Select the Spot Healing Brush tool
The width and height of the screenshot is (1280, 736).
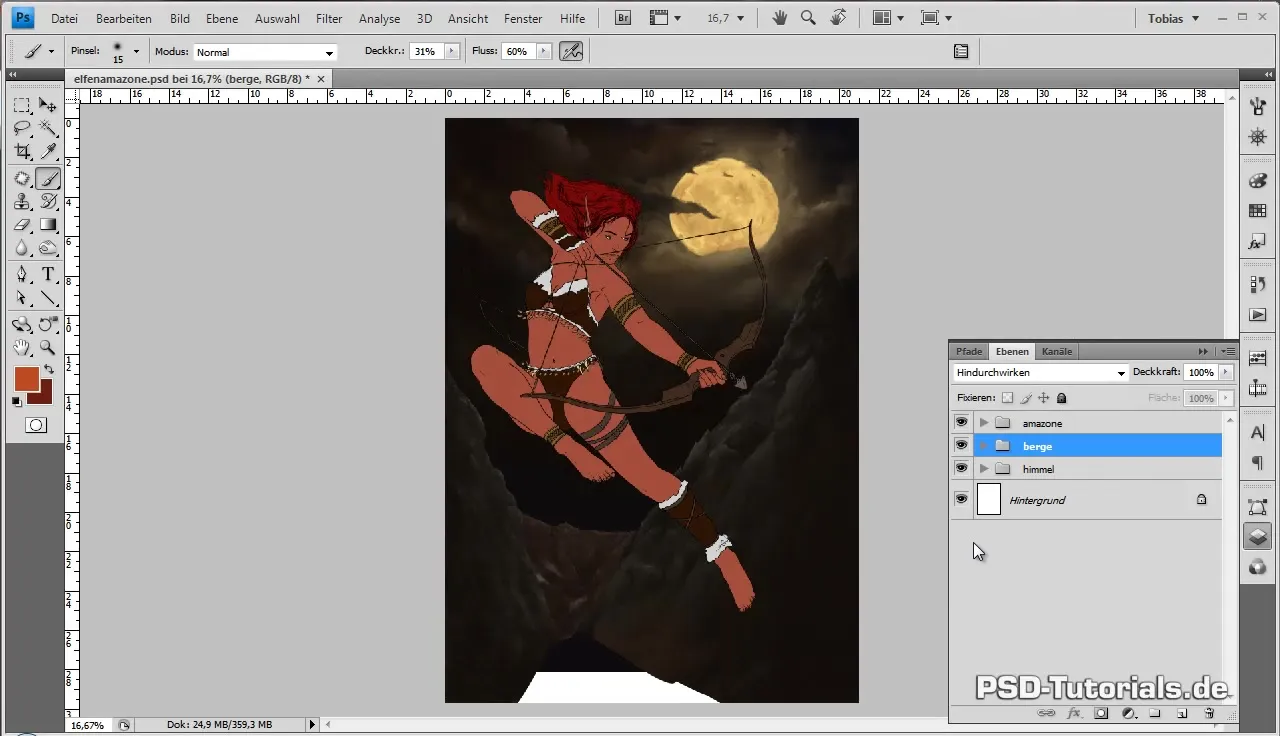click(x=21, y=179)
